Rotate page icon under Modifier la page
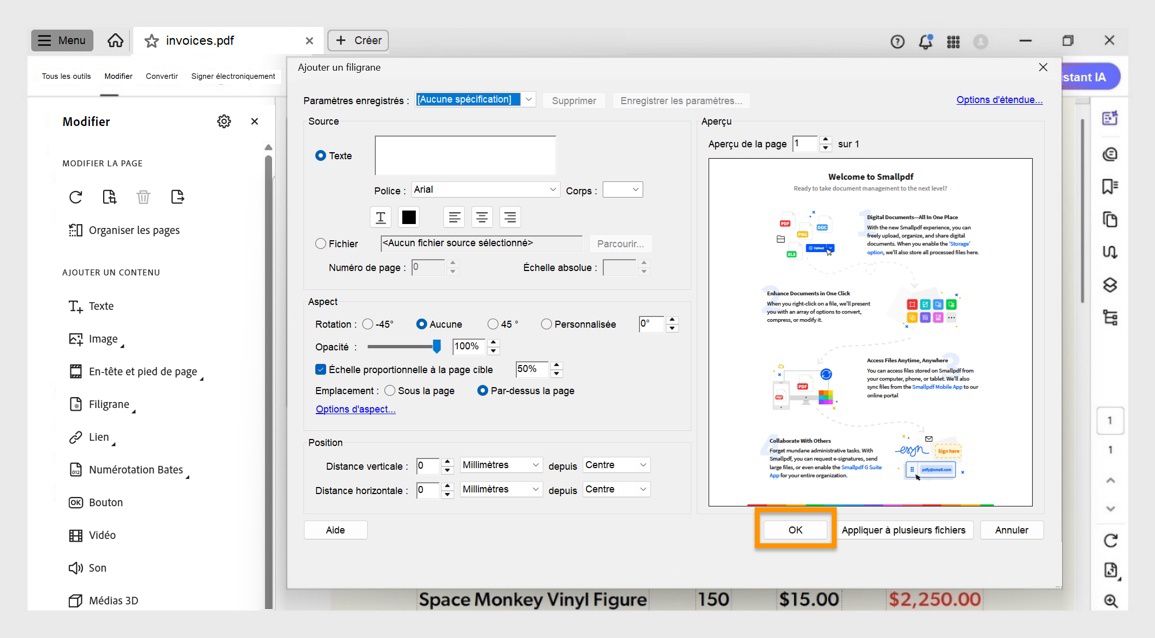Screen dimensions: 1155x638 click(76, 197)
